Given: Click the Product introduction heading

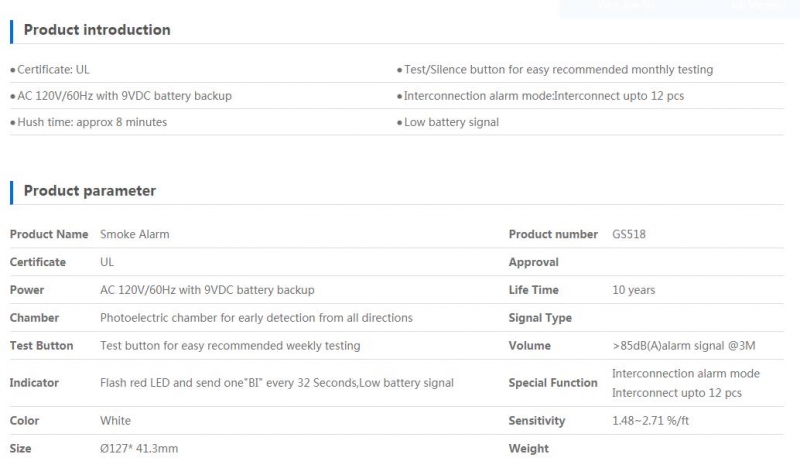Looking at the screenshot, I should coord(97,30).
